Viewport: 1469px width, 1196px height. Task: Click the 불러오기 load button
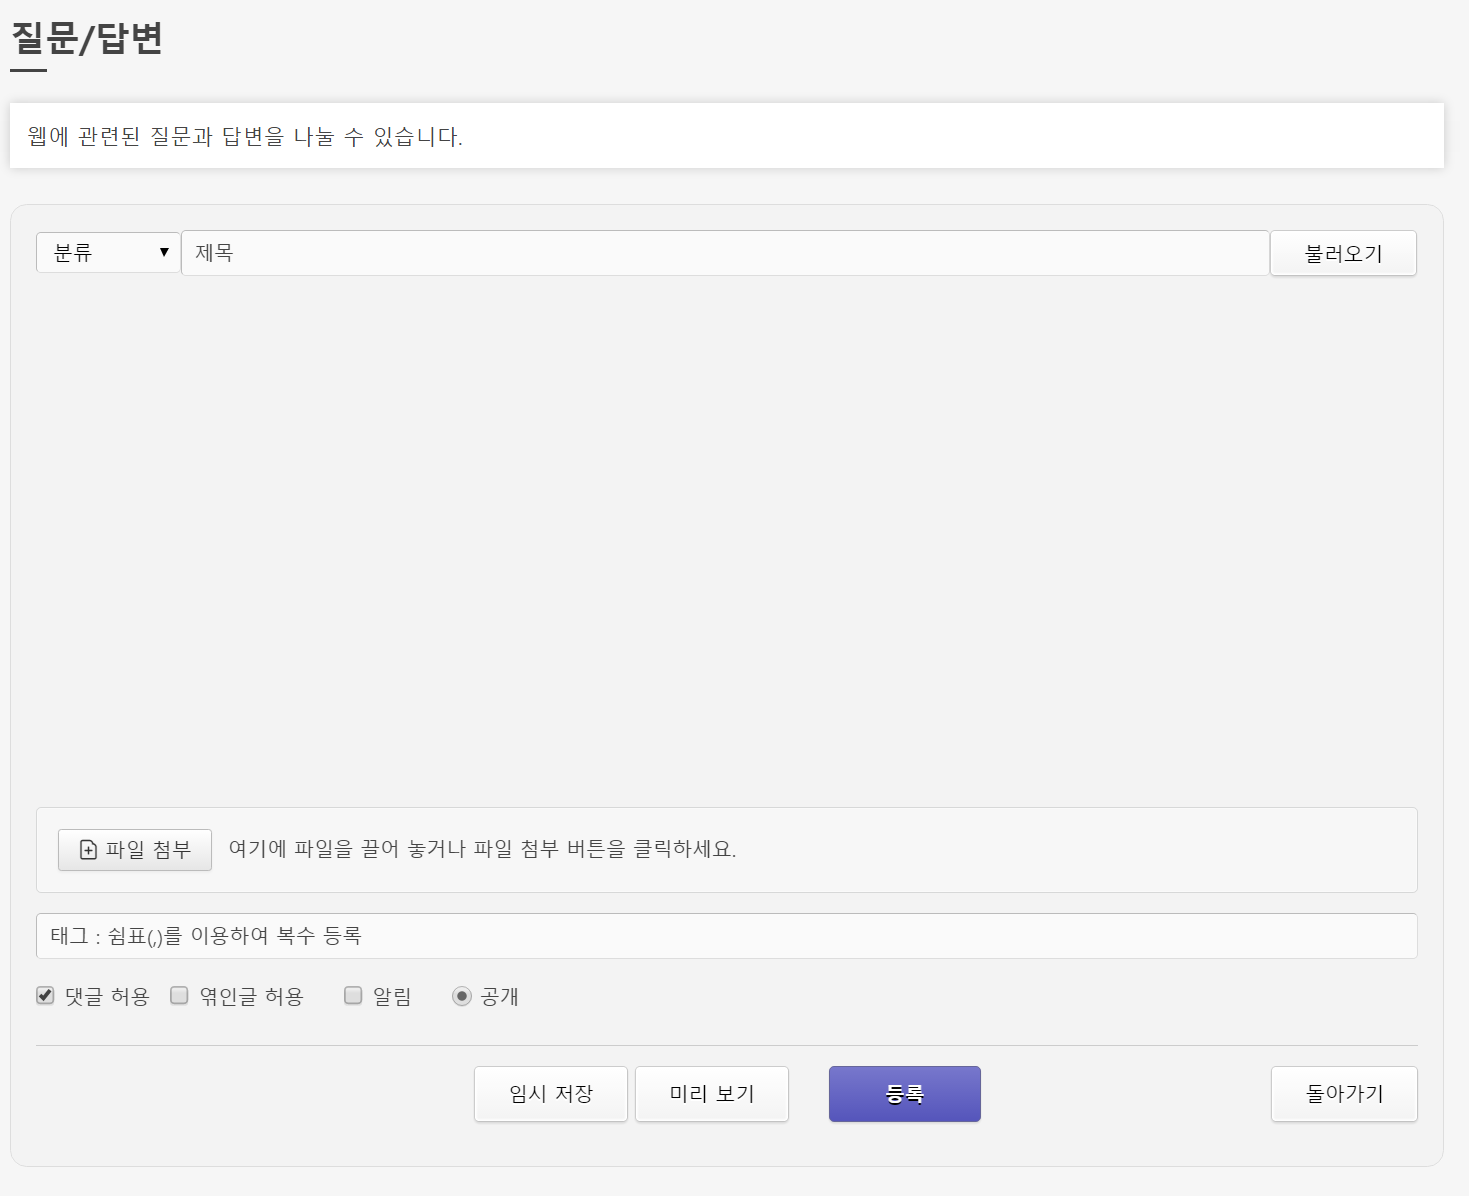[1343, 252]
